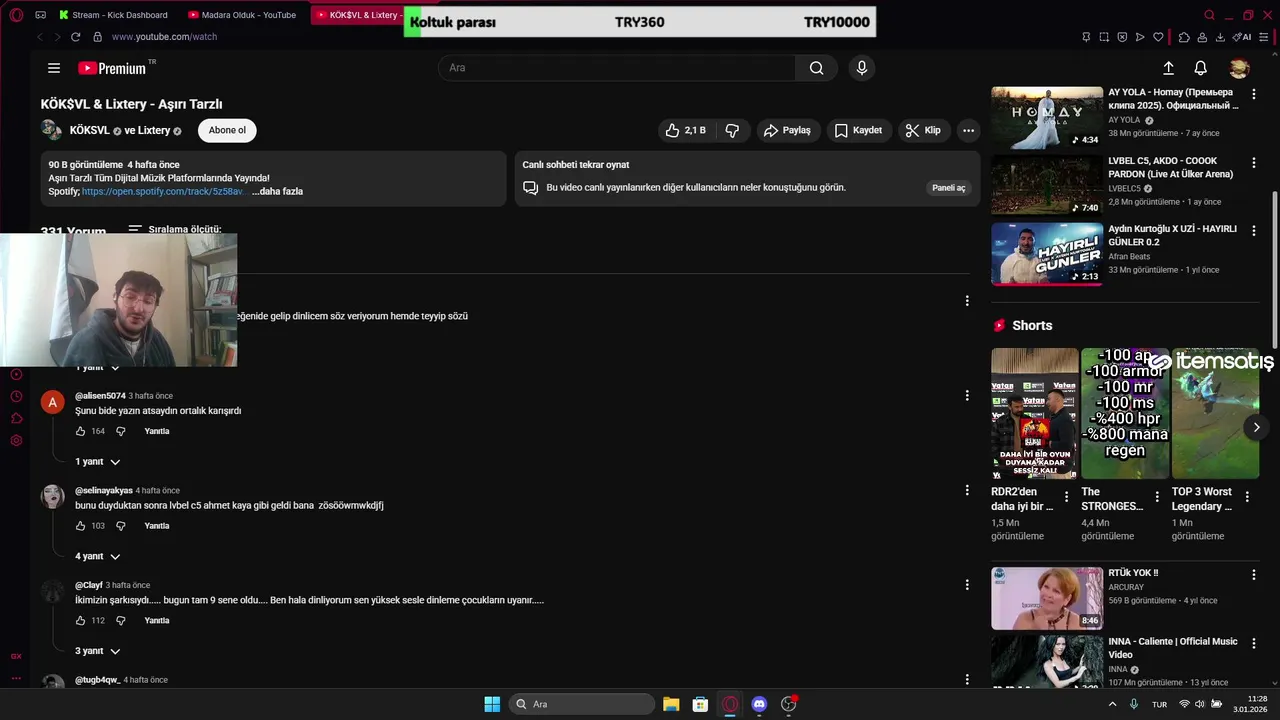Image resolution: width=1280 pixels, height=720 pixels.
Task: Open the Create upload icon in YouTube header
Action: pos(1168,68)
